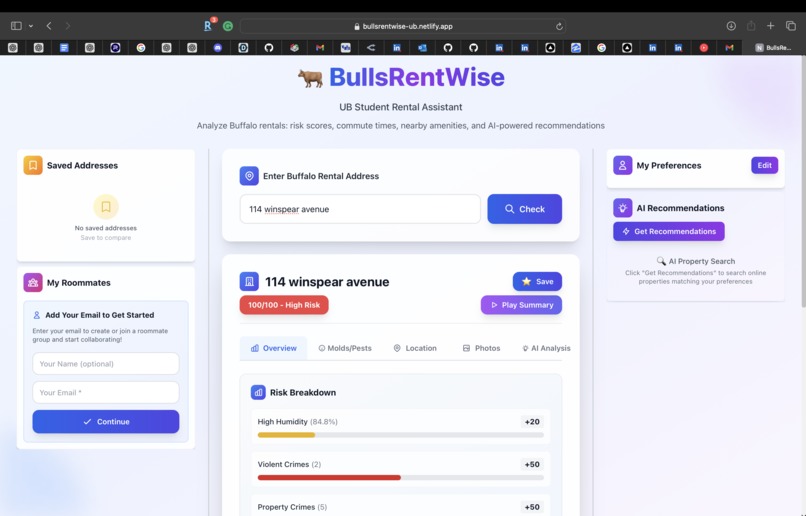Switch to the Google Docs pinned tab
This screenshot has height=516, width=806.
tap(64, 48)
